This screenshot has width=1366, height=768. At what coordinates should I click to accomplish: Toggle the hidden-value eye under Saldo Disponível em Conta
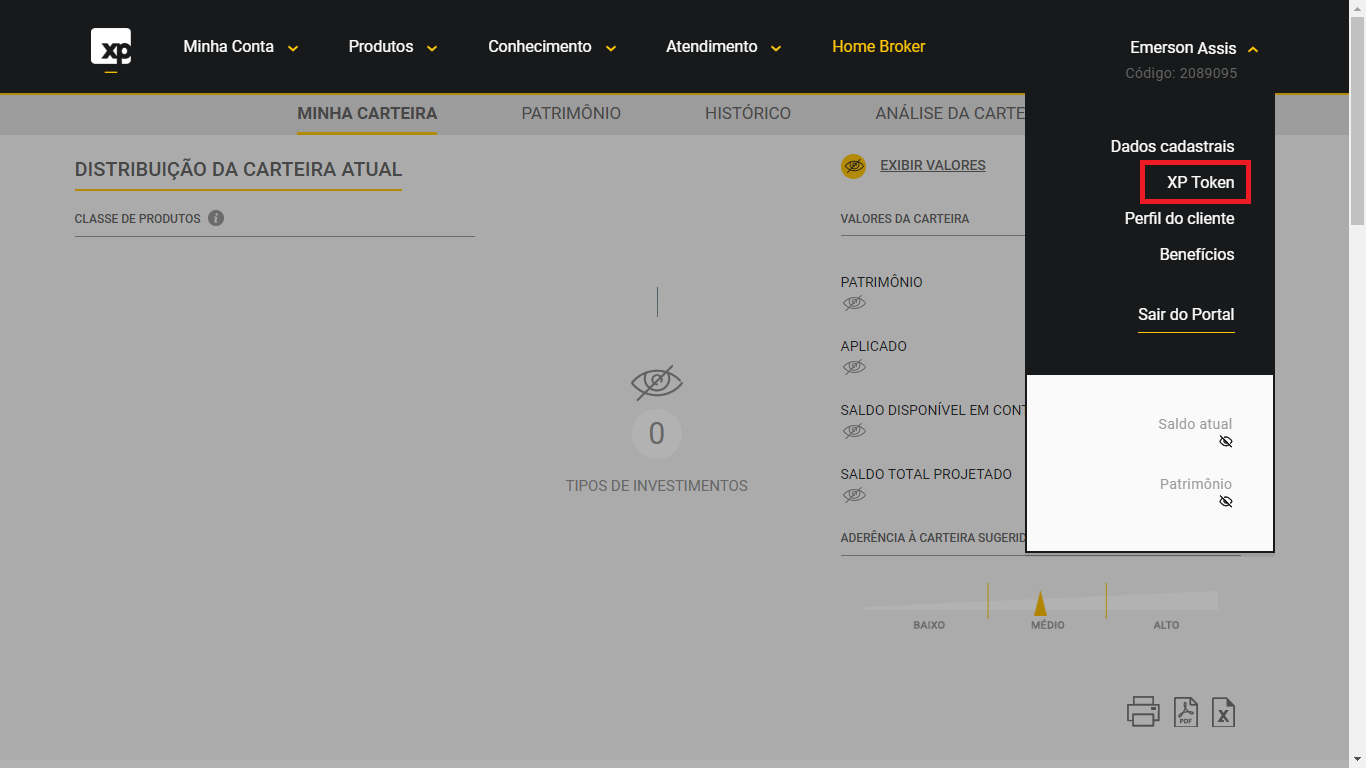point(854,431)
